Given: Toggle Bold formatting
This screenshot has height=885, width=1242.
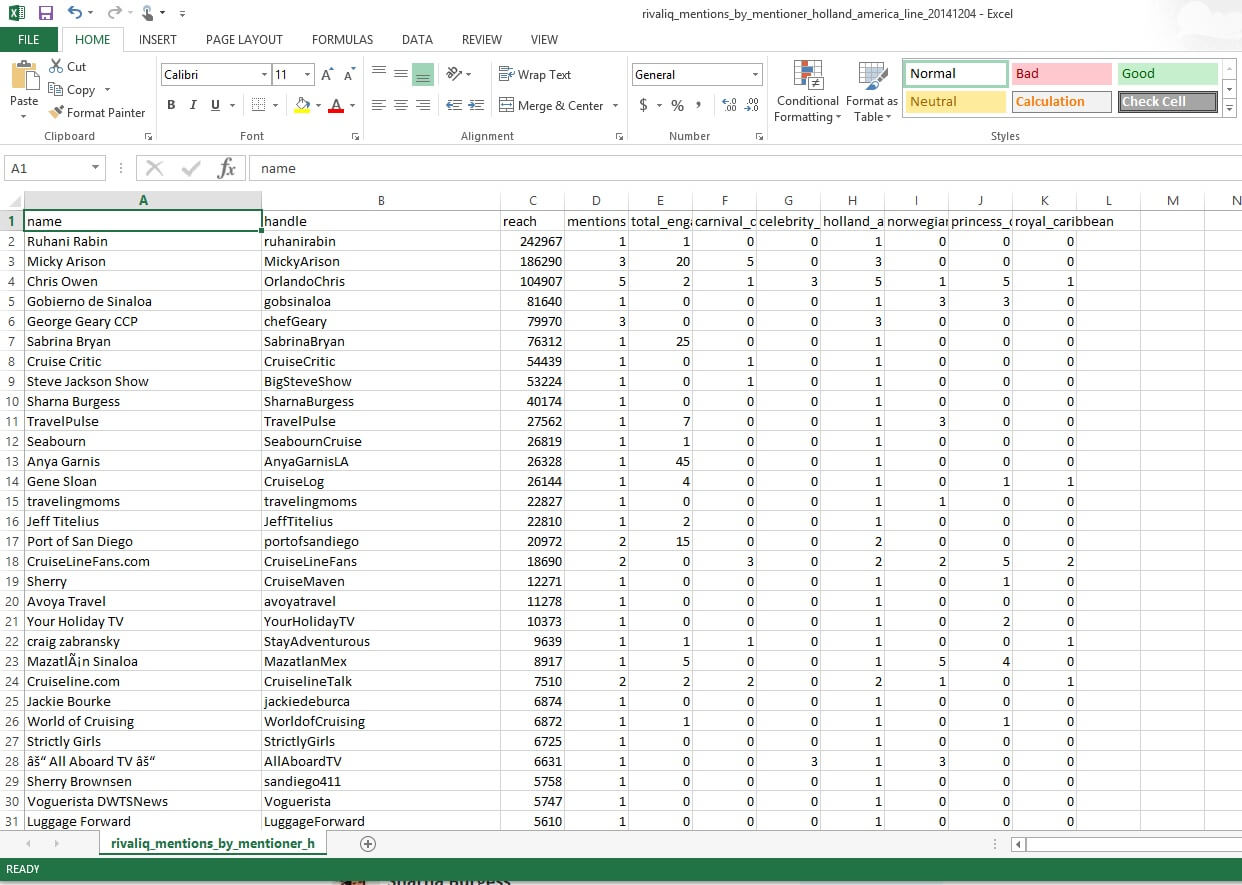Looking at the screenshot, I should [x=171, y=105].
